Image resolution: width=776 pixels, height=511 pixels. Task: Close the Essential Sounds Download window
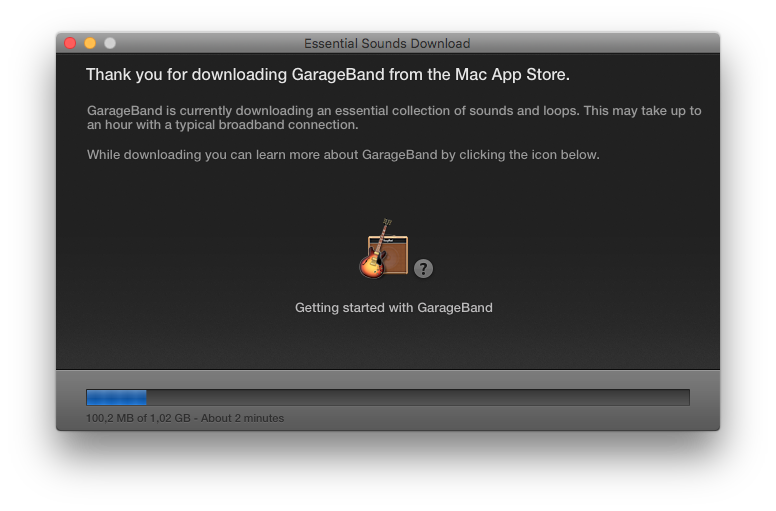[x=70, y=44]
